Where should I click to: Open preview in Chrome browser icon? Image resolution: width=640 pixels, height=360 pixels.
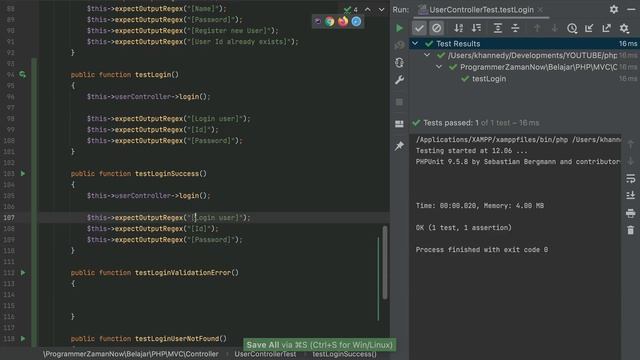pos(330,22)
